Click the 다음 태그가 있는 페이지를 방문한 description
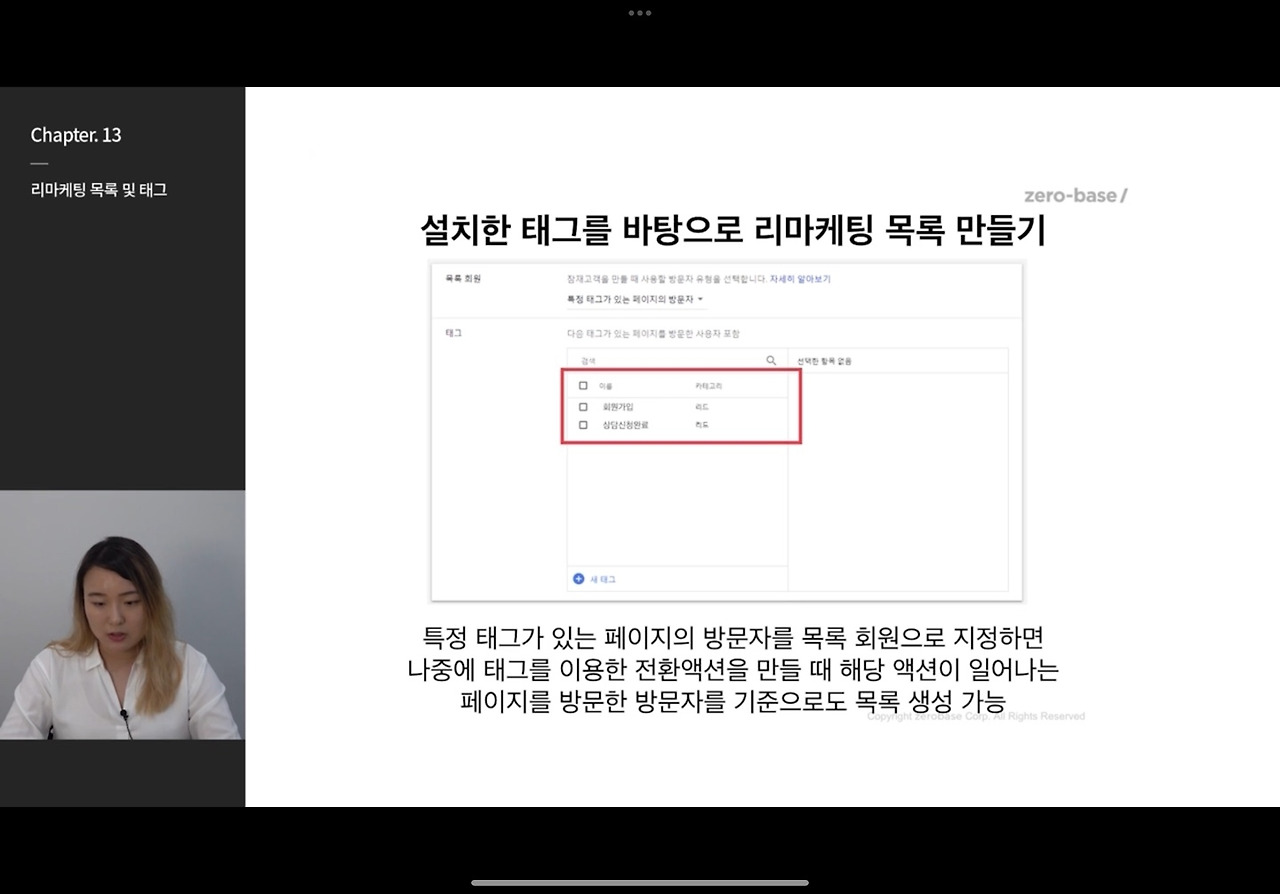The width and height of the screenshot is (1280, 894). coord(653,333)
